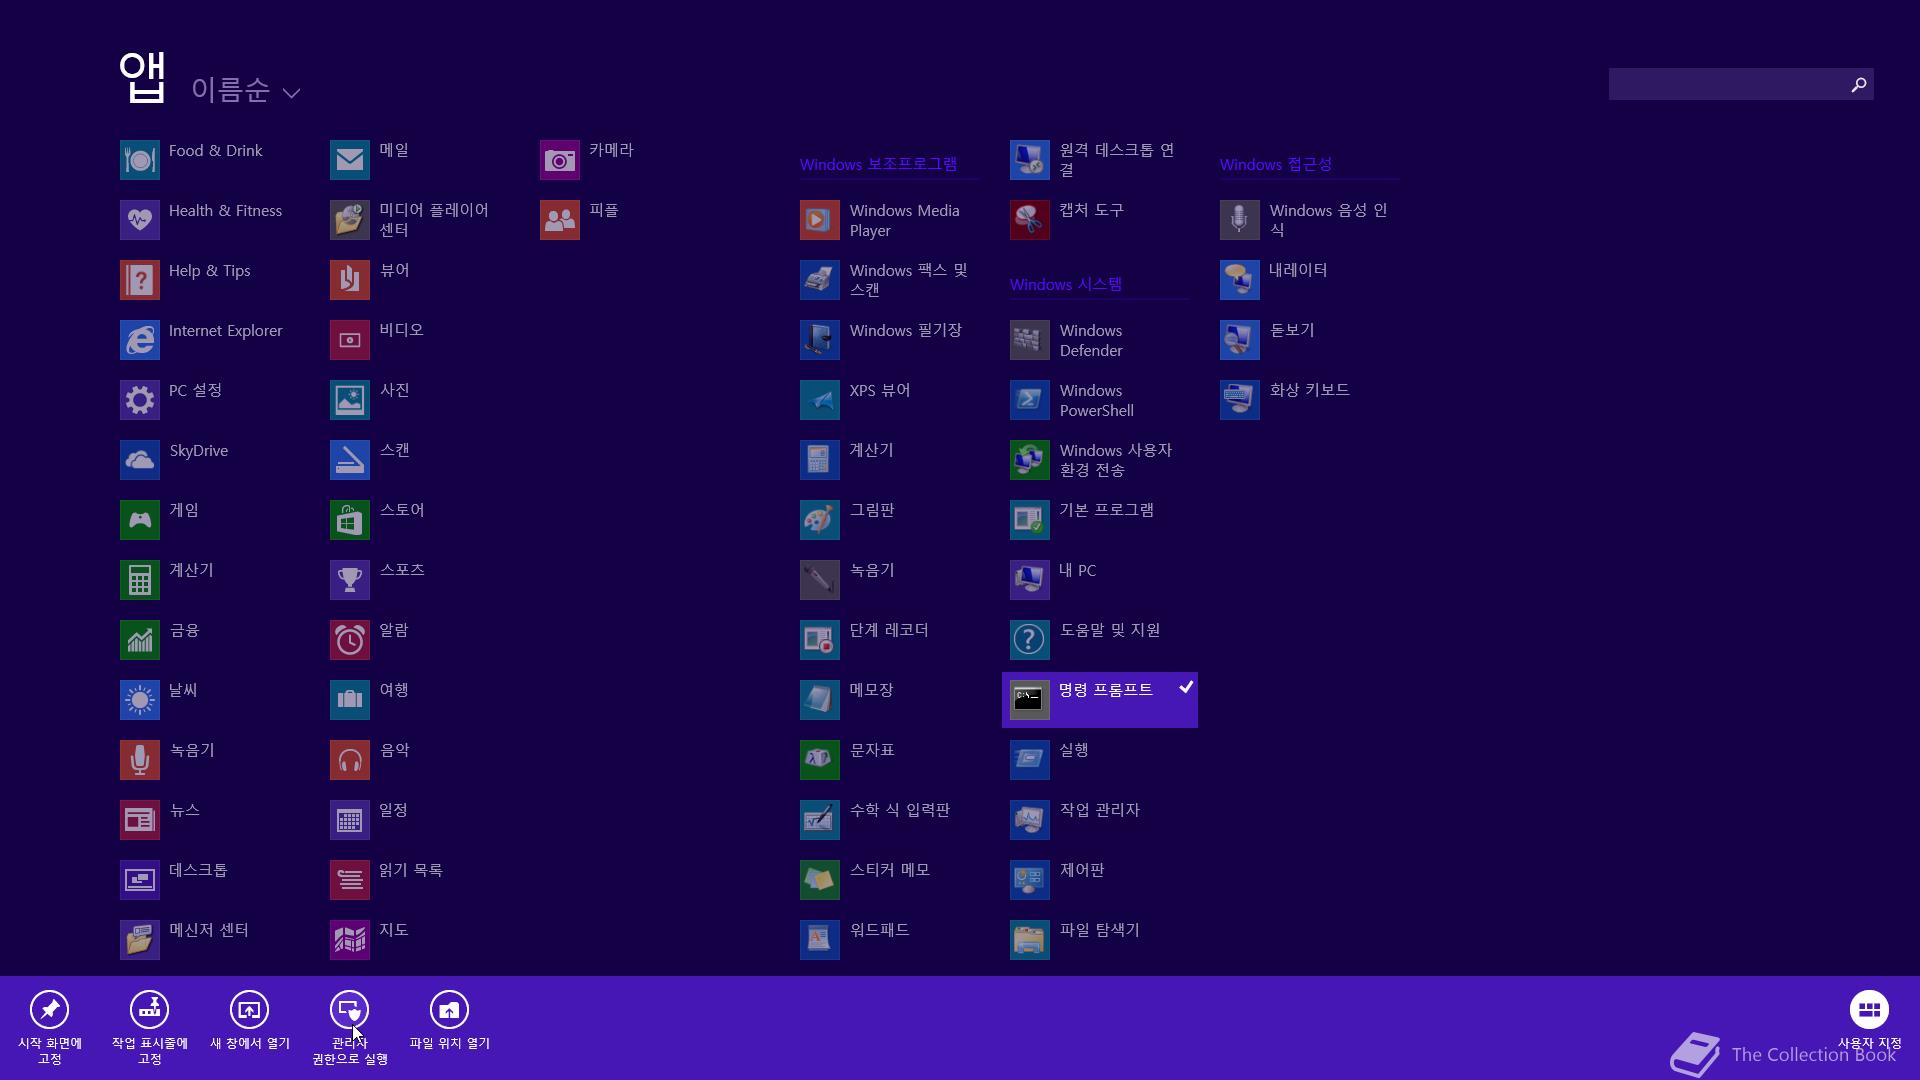Deselect the checked 명령 프롬프트 tile
This screenshot has height=1080, width=1920.
tap(1100, 700)
